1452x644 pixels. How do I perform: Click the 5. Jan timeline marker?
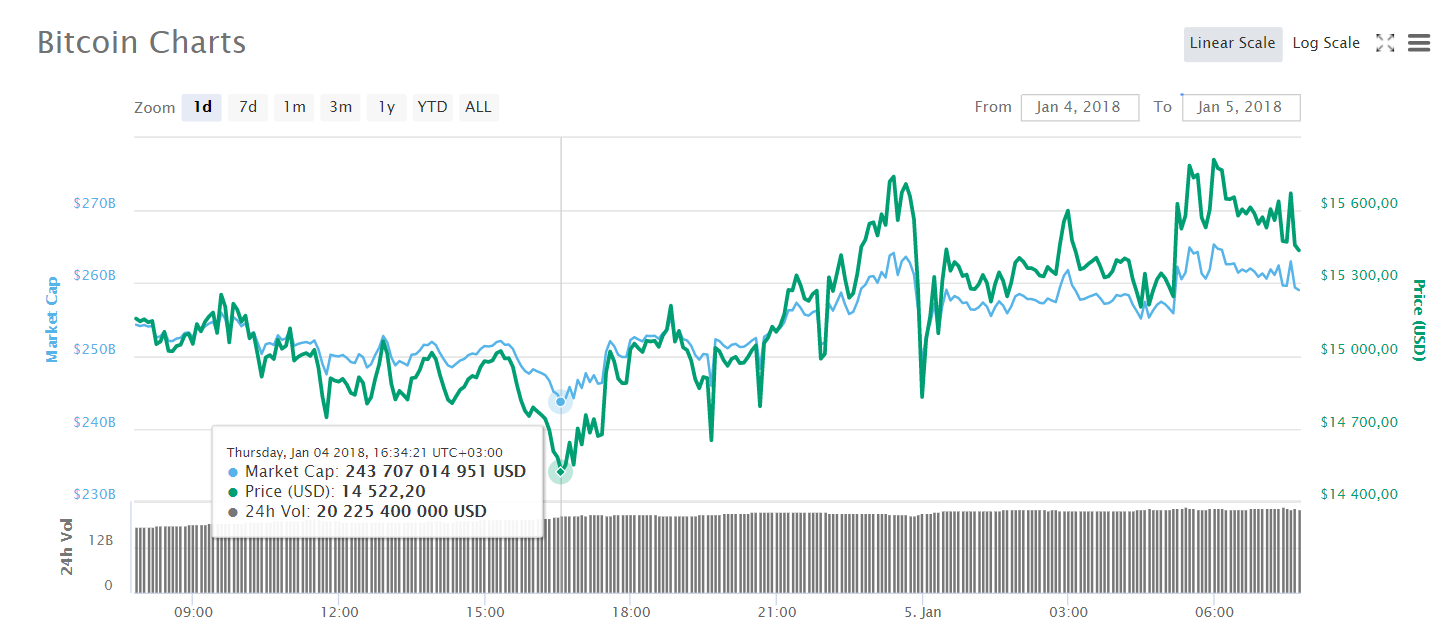coord(922,611)
